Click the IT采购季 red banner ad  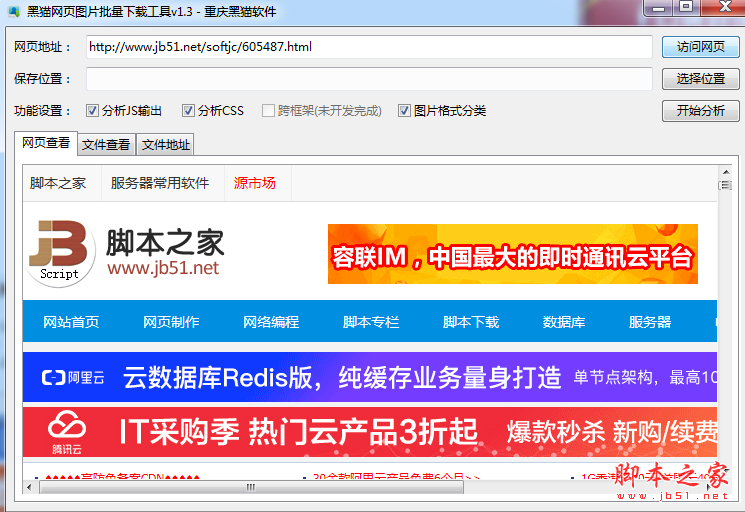point(370,432)
